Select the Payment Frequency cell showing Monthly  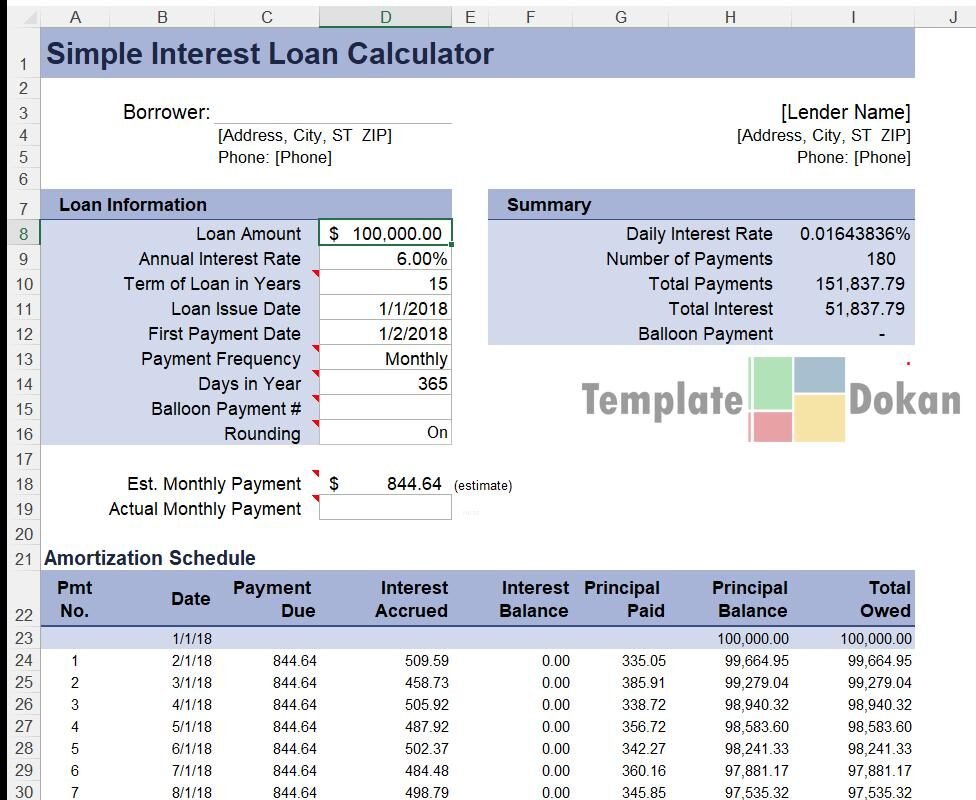click(x=385, y=359)
